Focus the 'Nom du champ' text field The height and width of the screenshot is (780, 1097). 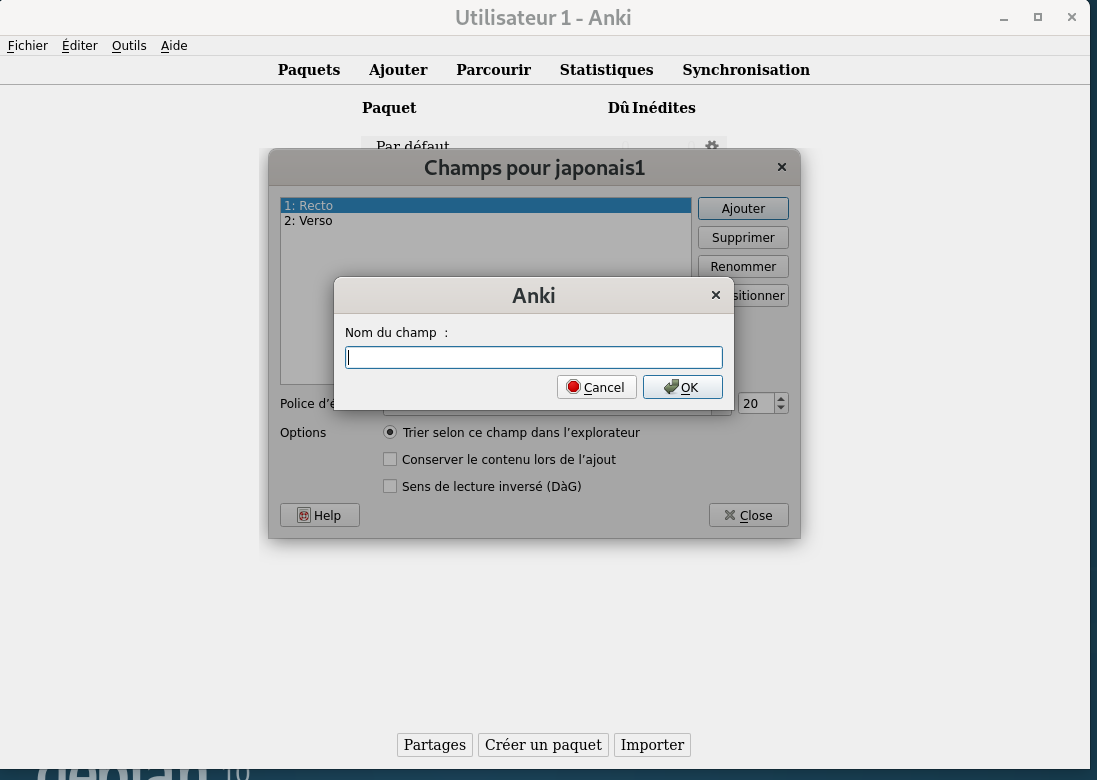(x=533, y=358)
